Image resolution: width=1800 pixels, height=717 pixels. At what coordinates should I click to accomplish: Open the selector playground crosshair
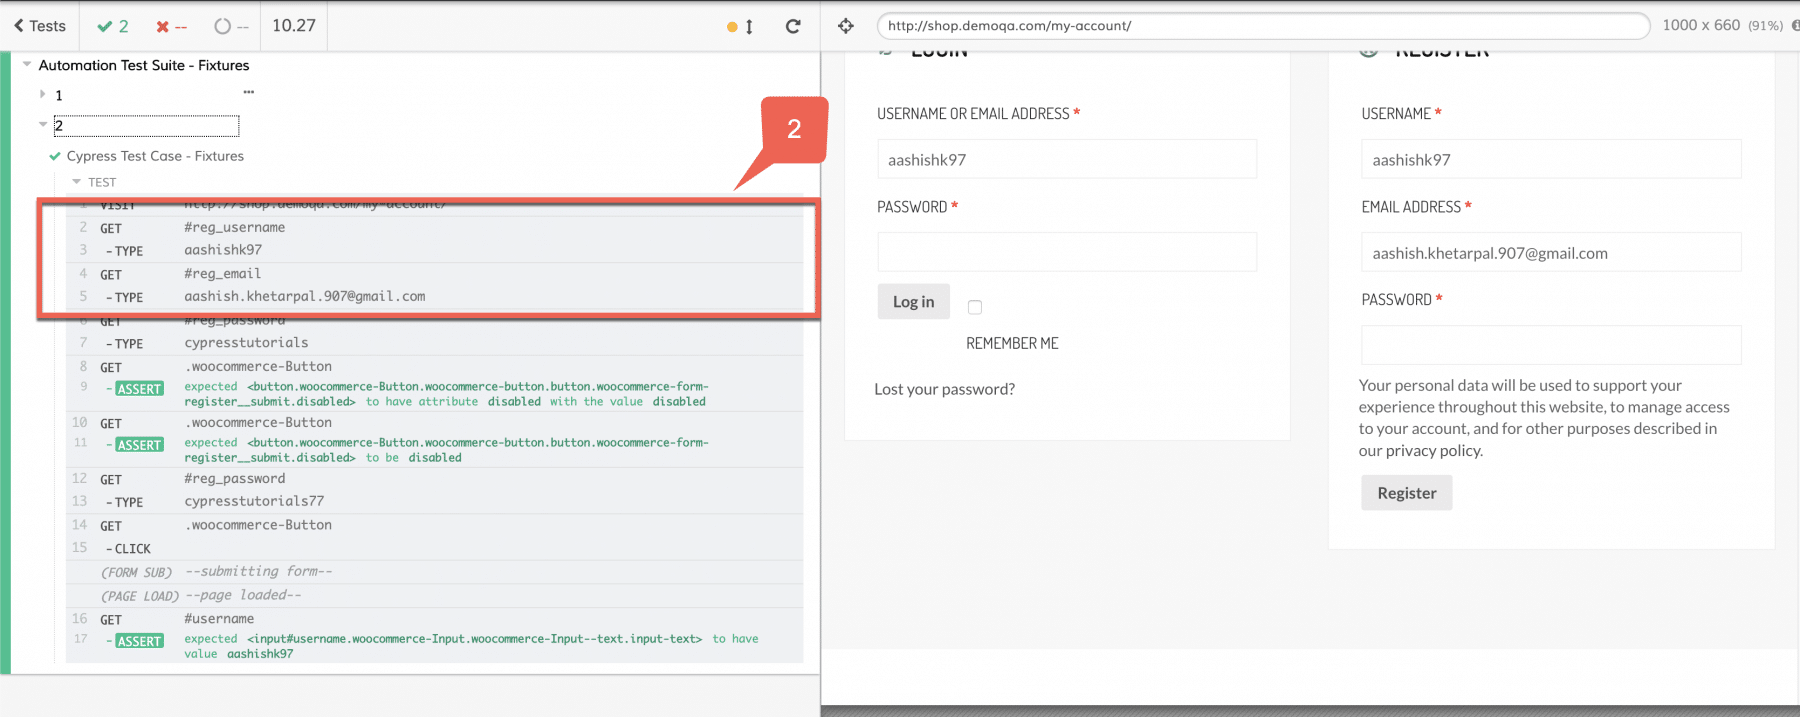point(846,26)
